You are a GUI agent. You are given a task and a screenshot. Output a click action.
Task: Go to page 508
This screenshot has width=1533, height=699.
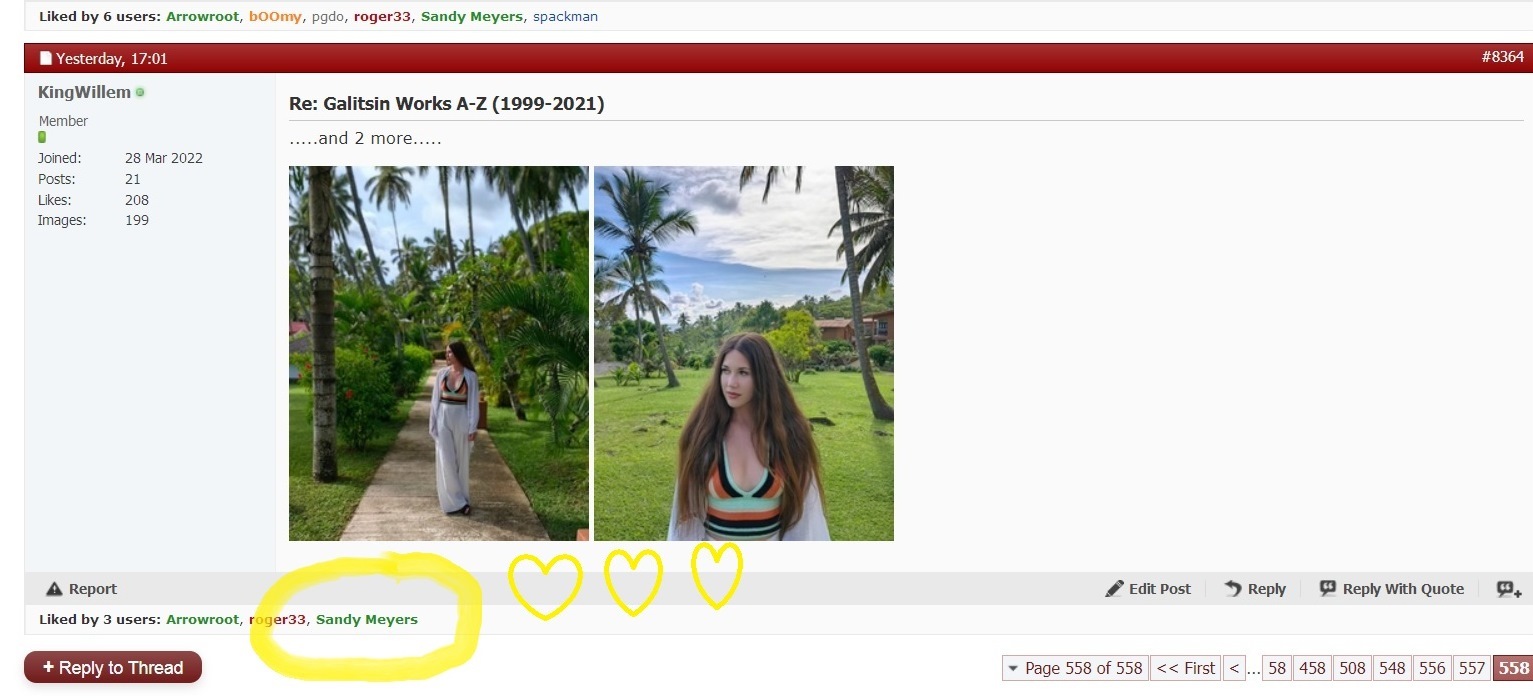1352,668
